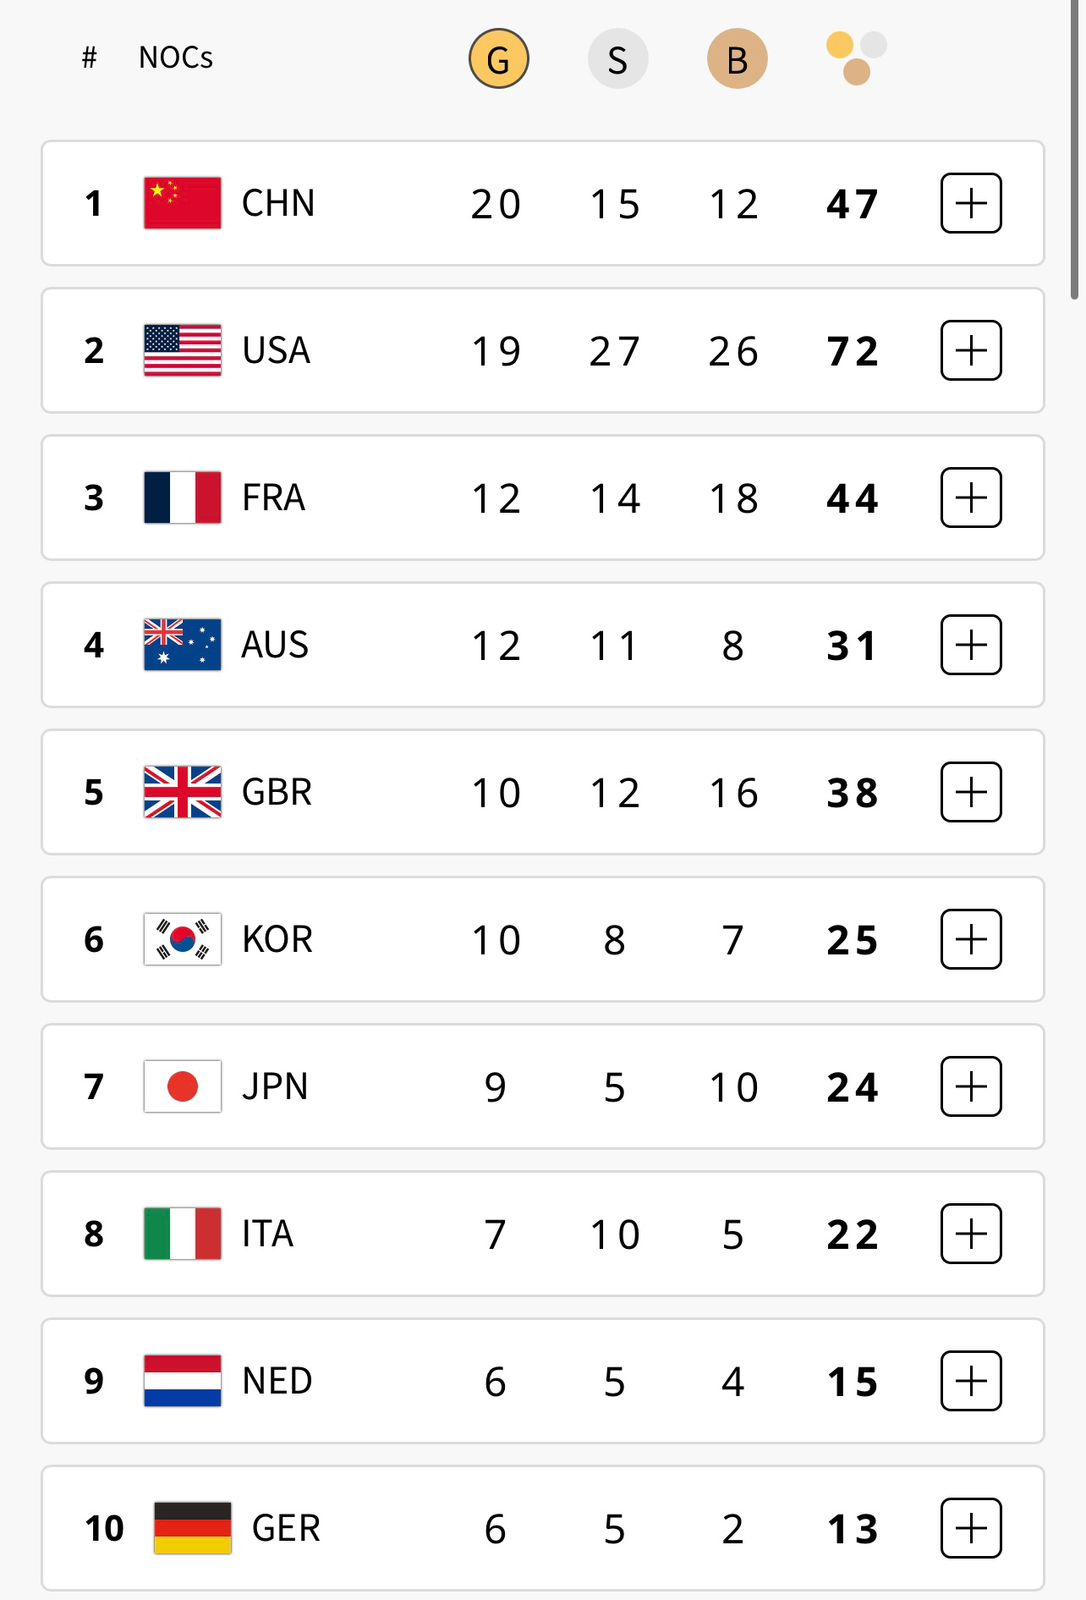Click the Great Britain flag icon

pyautogui.click(x=182, y=792)
